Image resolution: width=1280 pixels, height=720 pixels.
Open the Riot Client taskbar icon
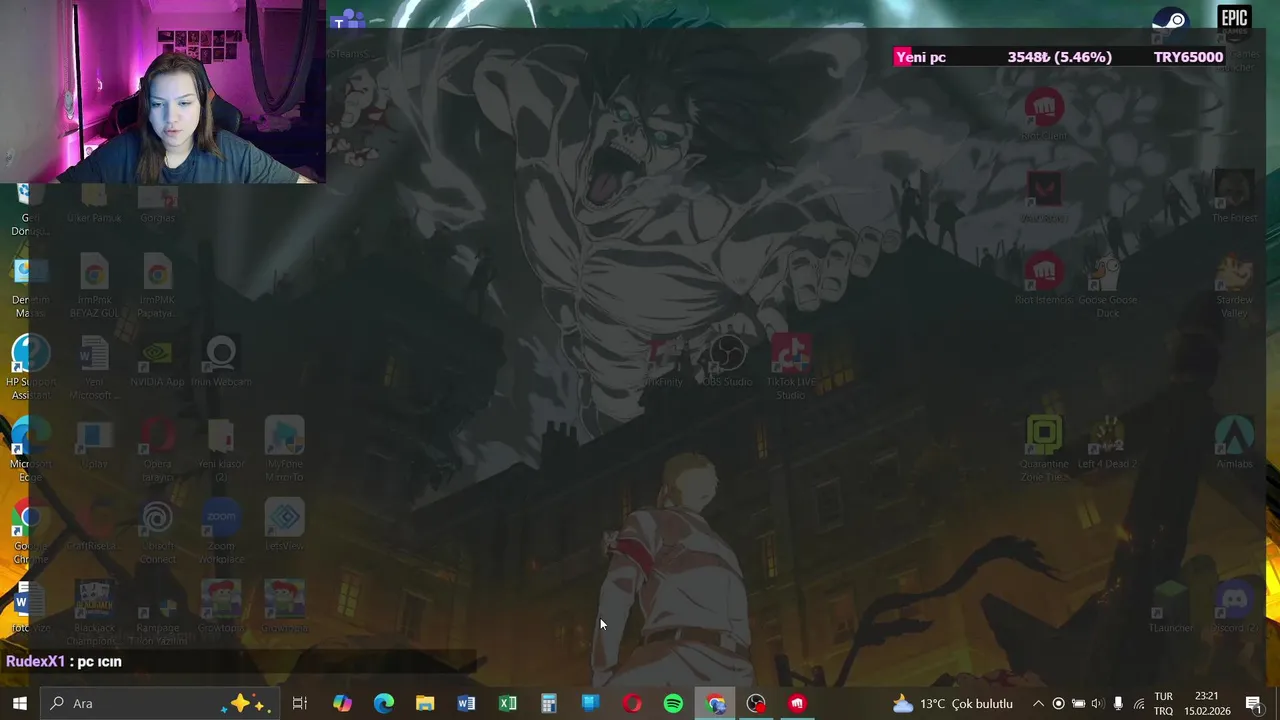click(797, 703)
